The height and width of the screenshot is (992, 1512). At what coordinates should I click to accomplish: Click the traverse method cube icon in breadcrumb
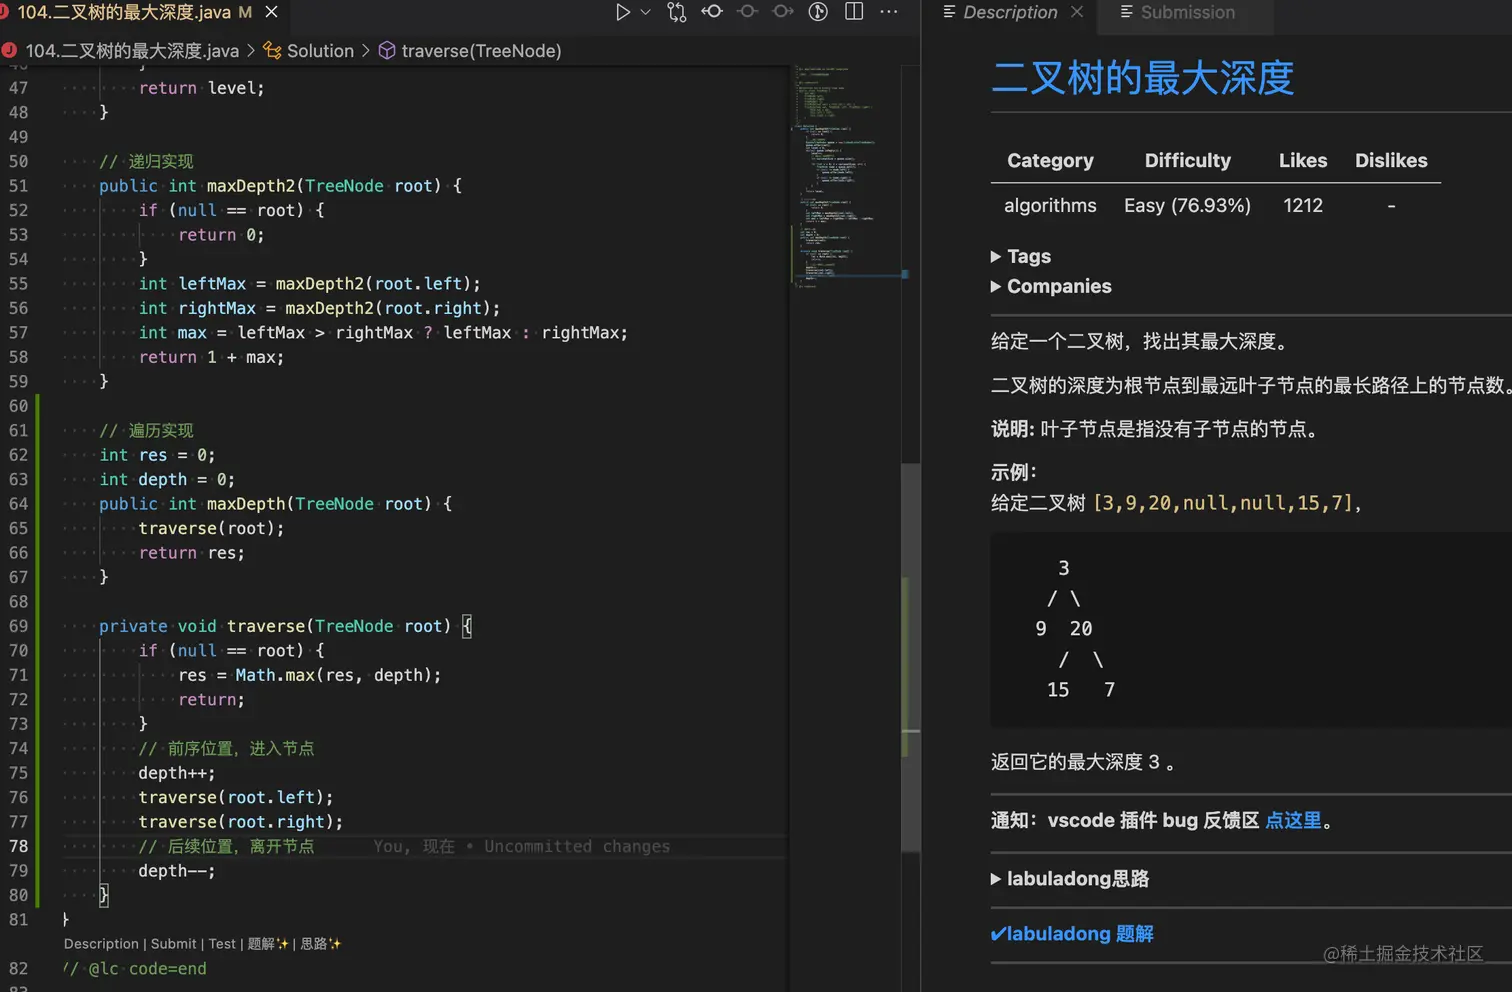387,51
